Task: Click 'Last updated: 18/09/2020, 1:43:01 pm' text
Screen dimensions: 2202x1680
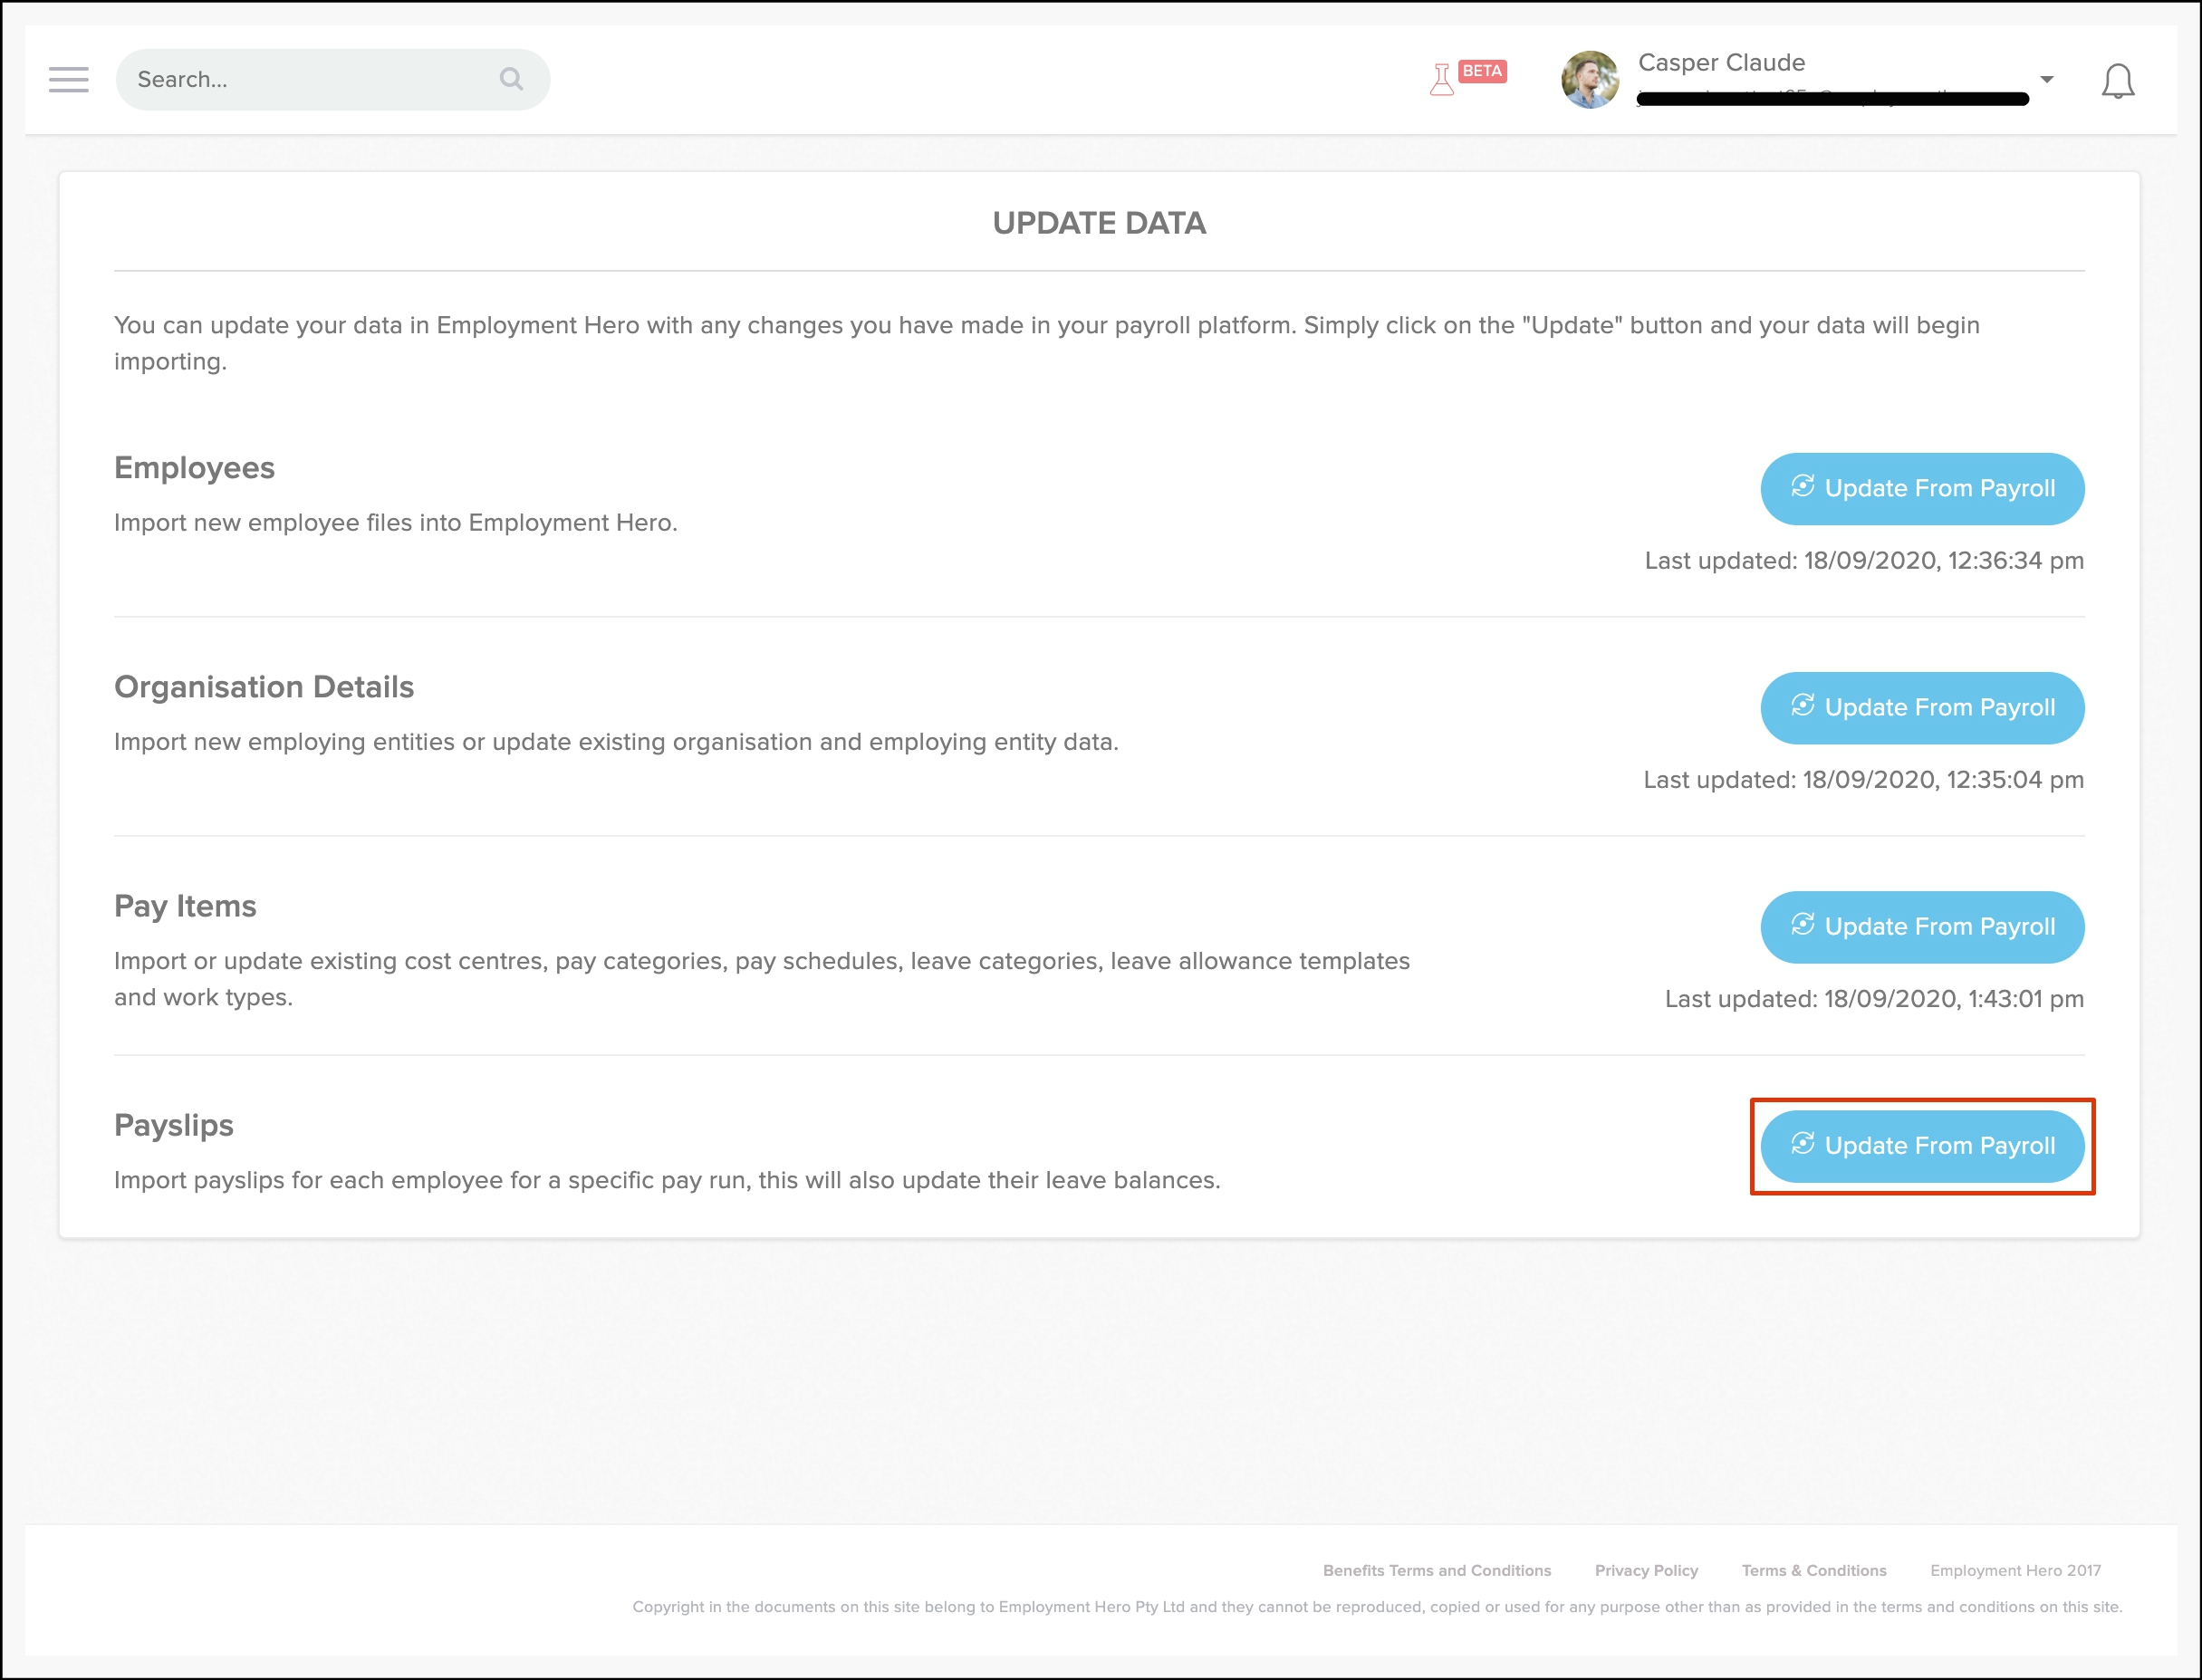Action: pyautogui.click(x=1874, y=998)
